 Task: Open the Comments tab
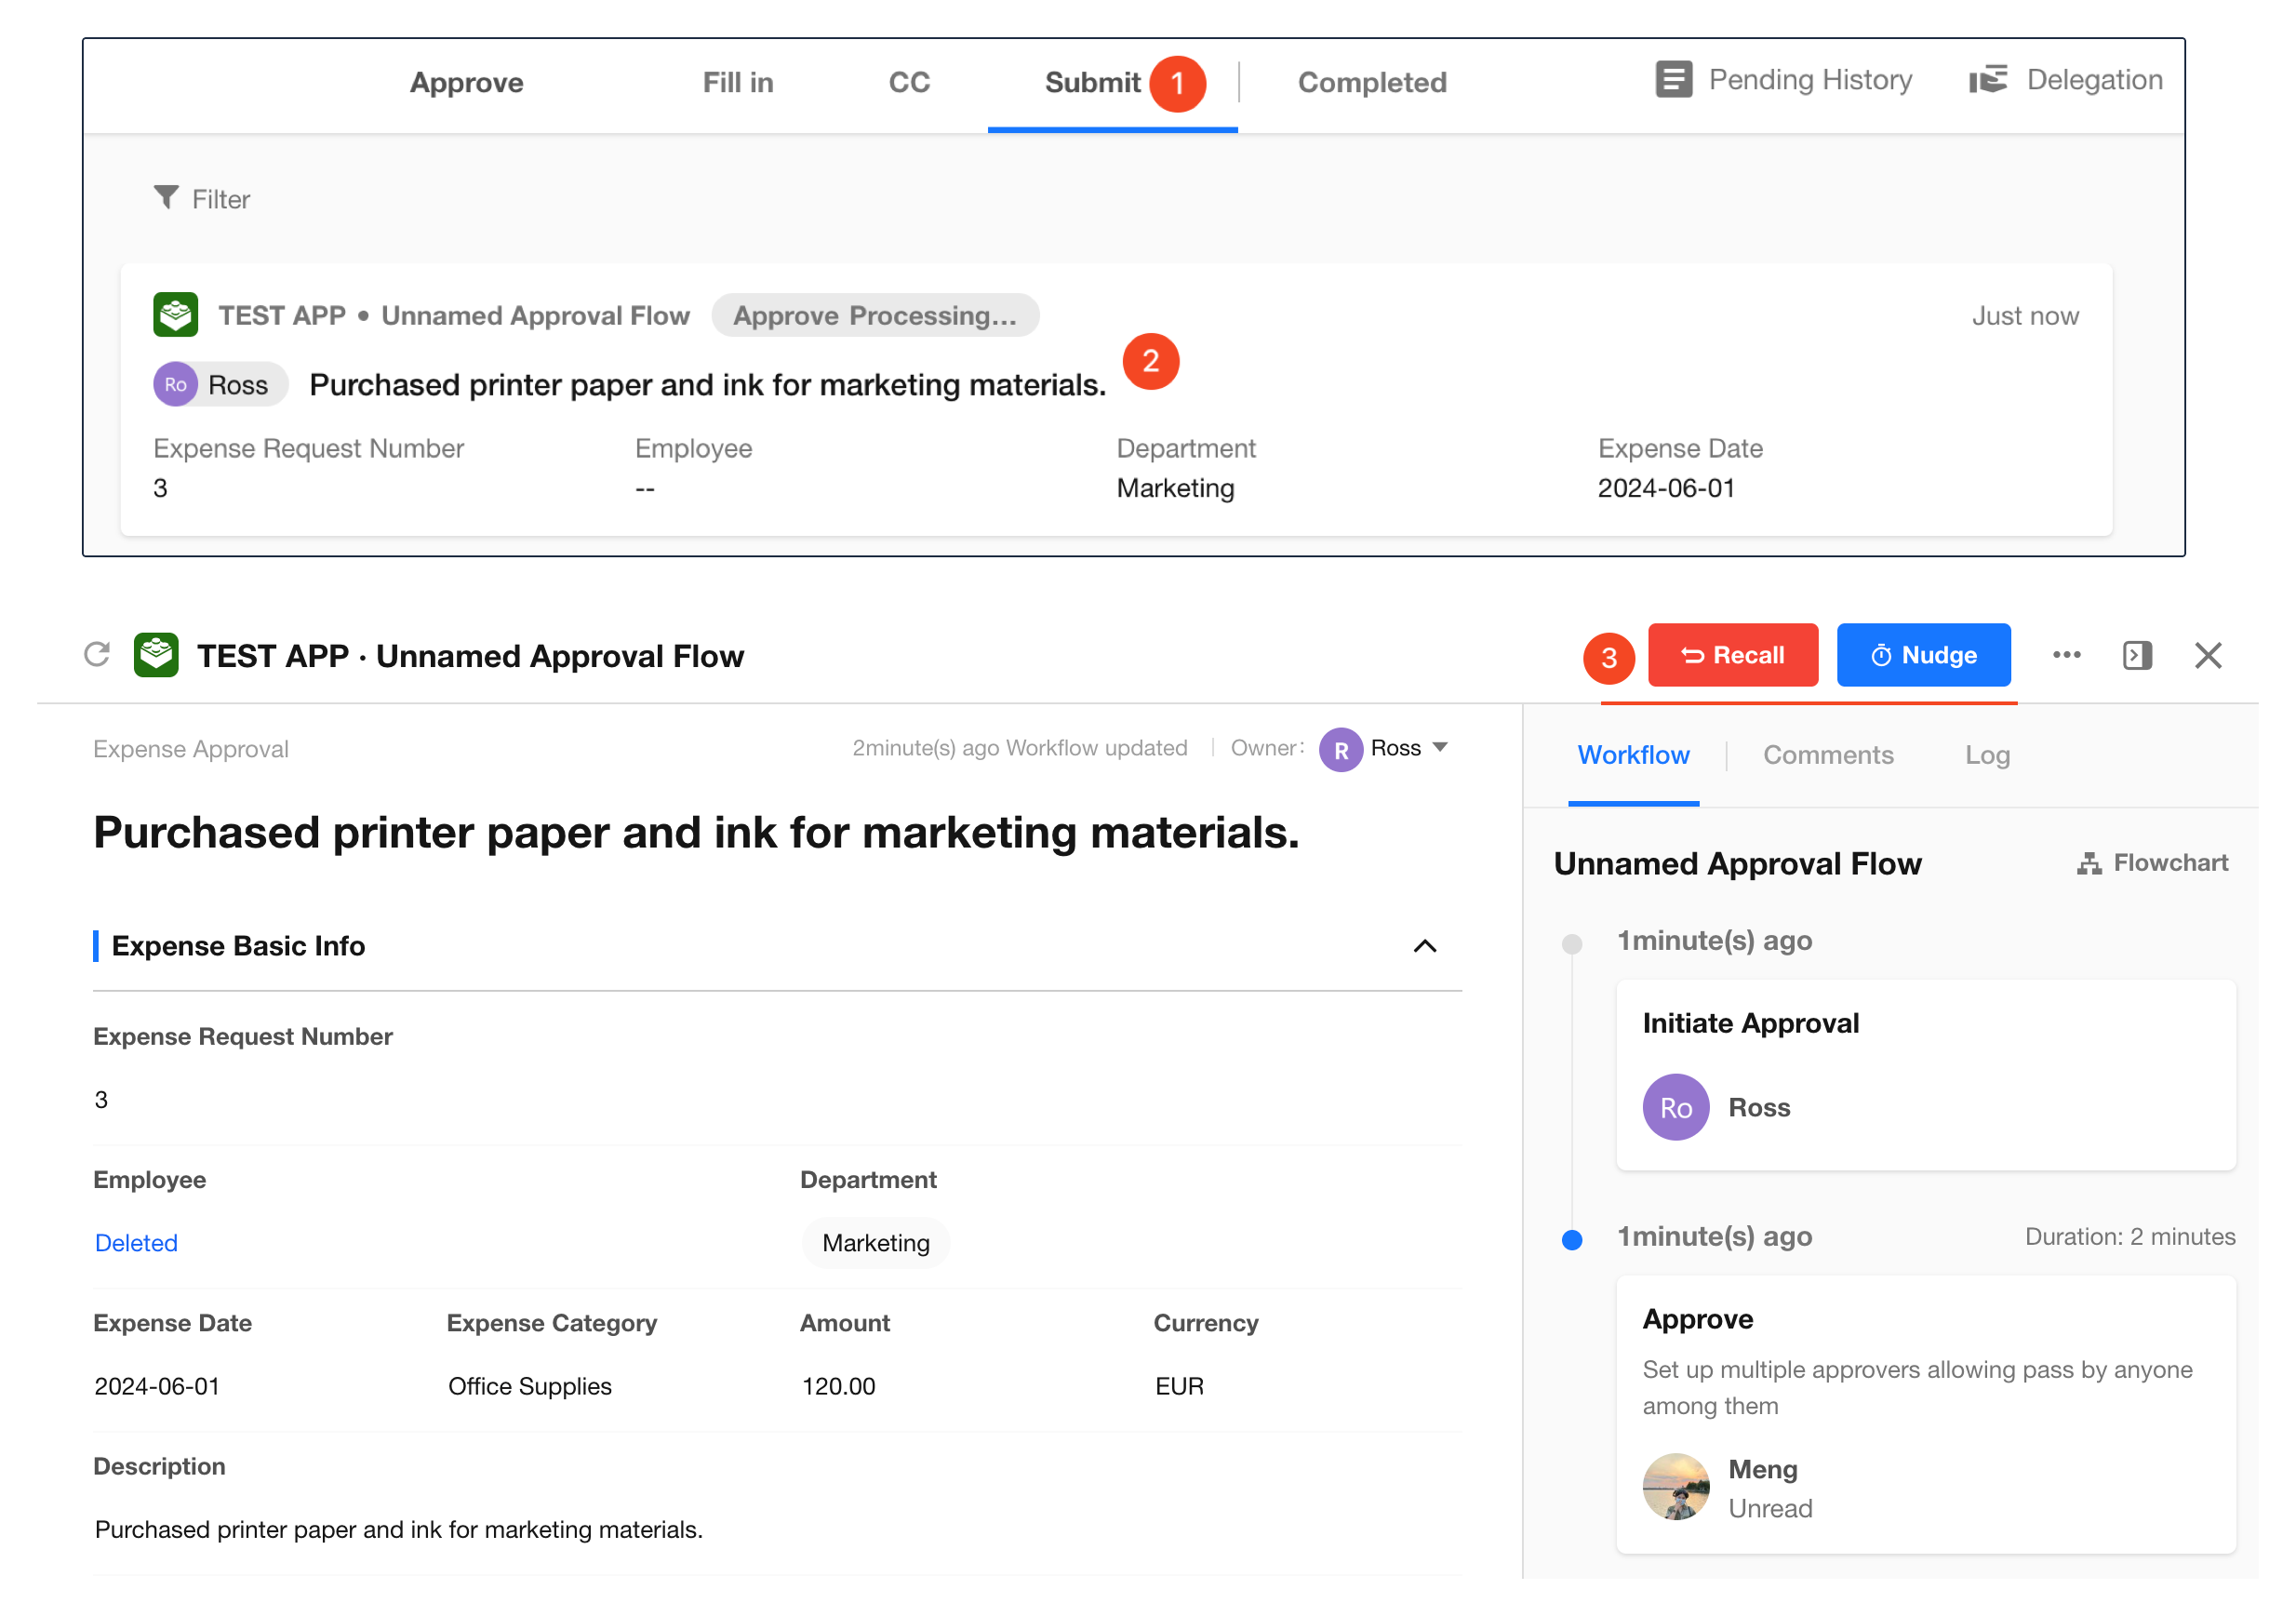1828,755
